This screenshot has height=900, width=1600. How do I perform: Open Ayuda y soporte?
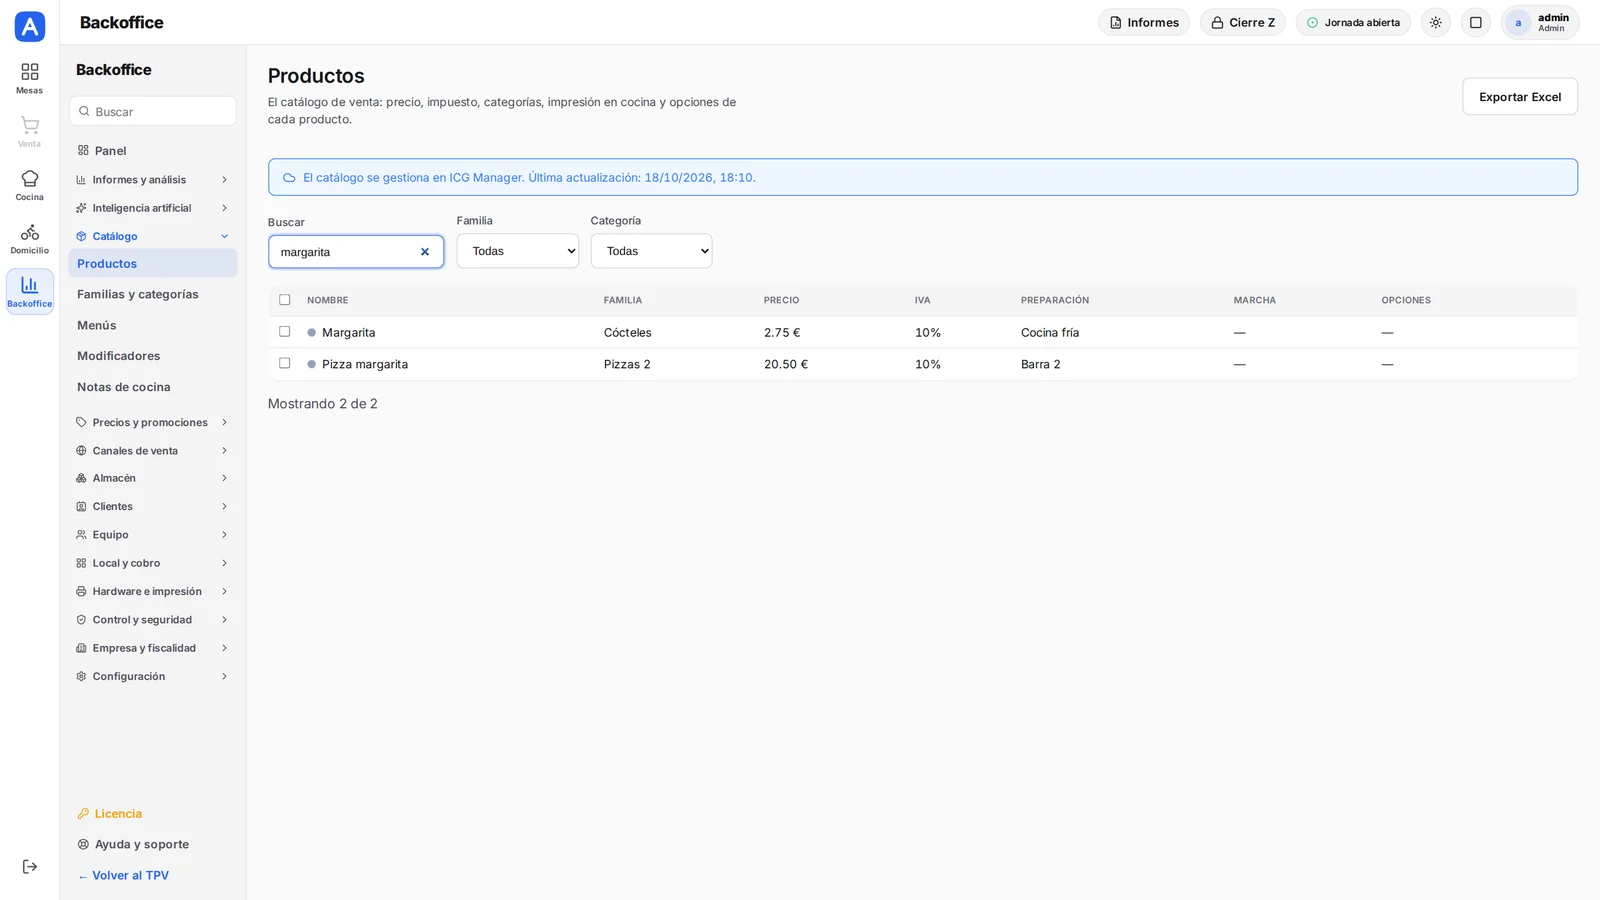[x=133, y=844]
